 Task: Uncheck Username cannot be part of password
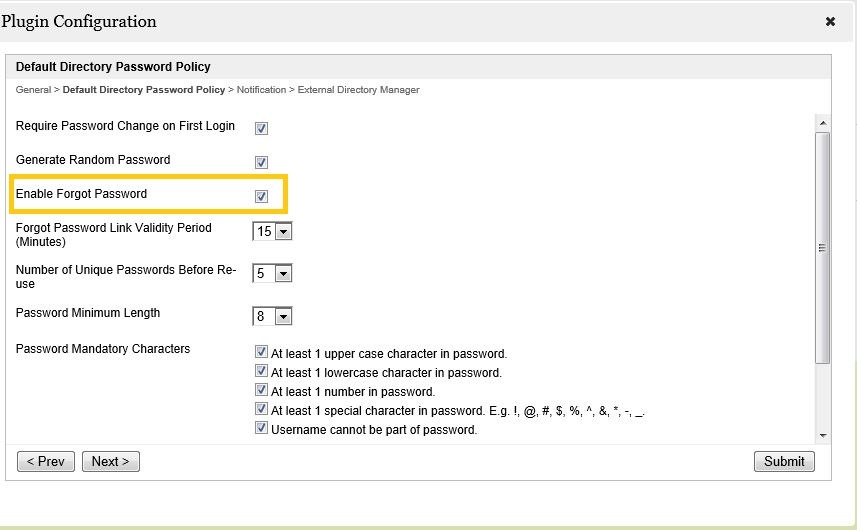[x=262, y=429]
